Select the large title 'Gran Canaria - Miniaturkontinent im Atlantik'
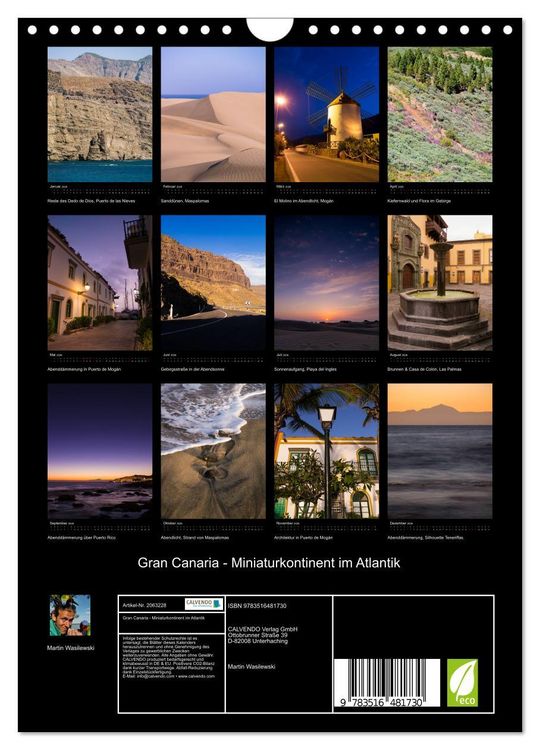 point(269,562)
